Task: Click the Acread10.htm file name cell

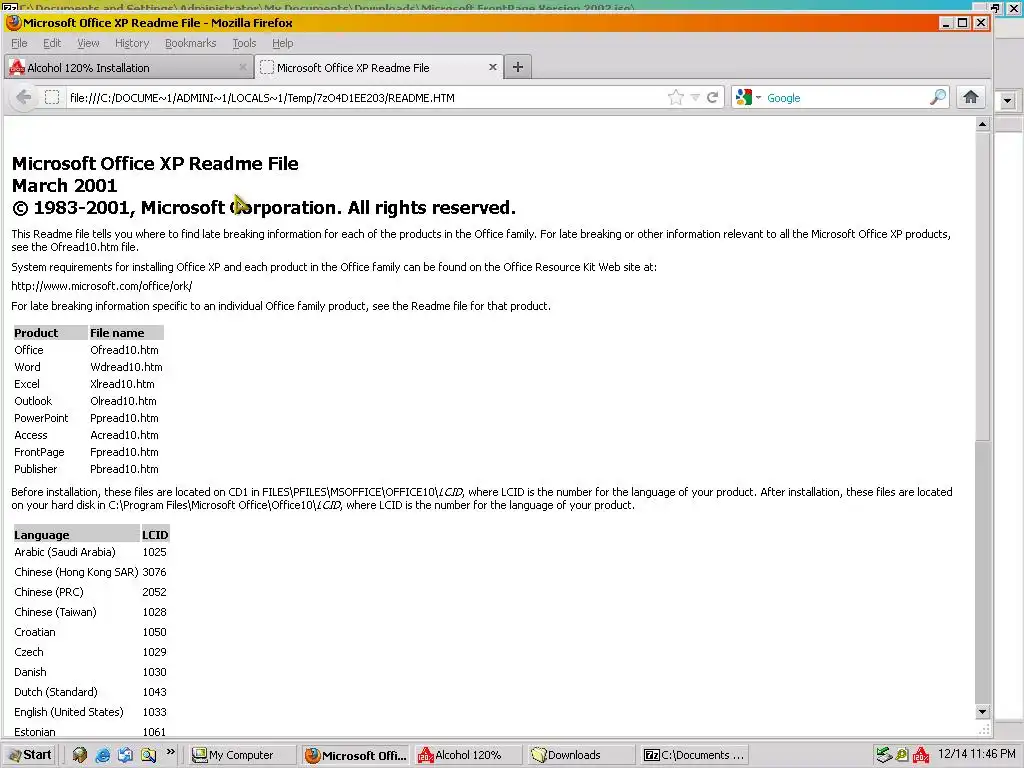Action: coord(124,435)
